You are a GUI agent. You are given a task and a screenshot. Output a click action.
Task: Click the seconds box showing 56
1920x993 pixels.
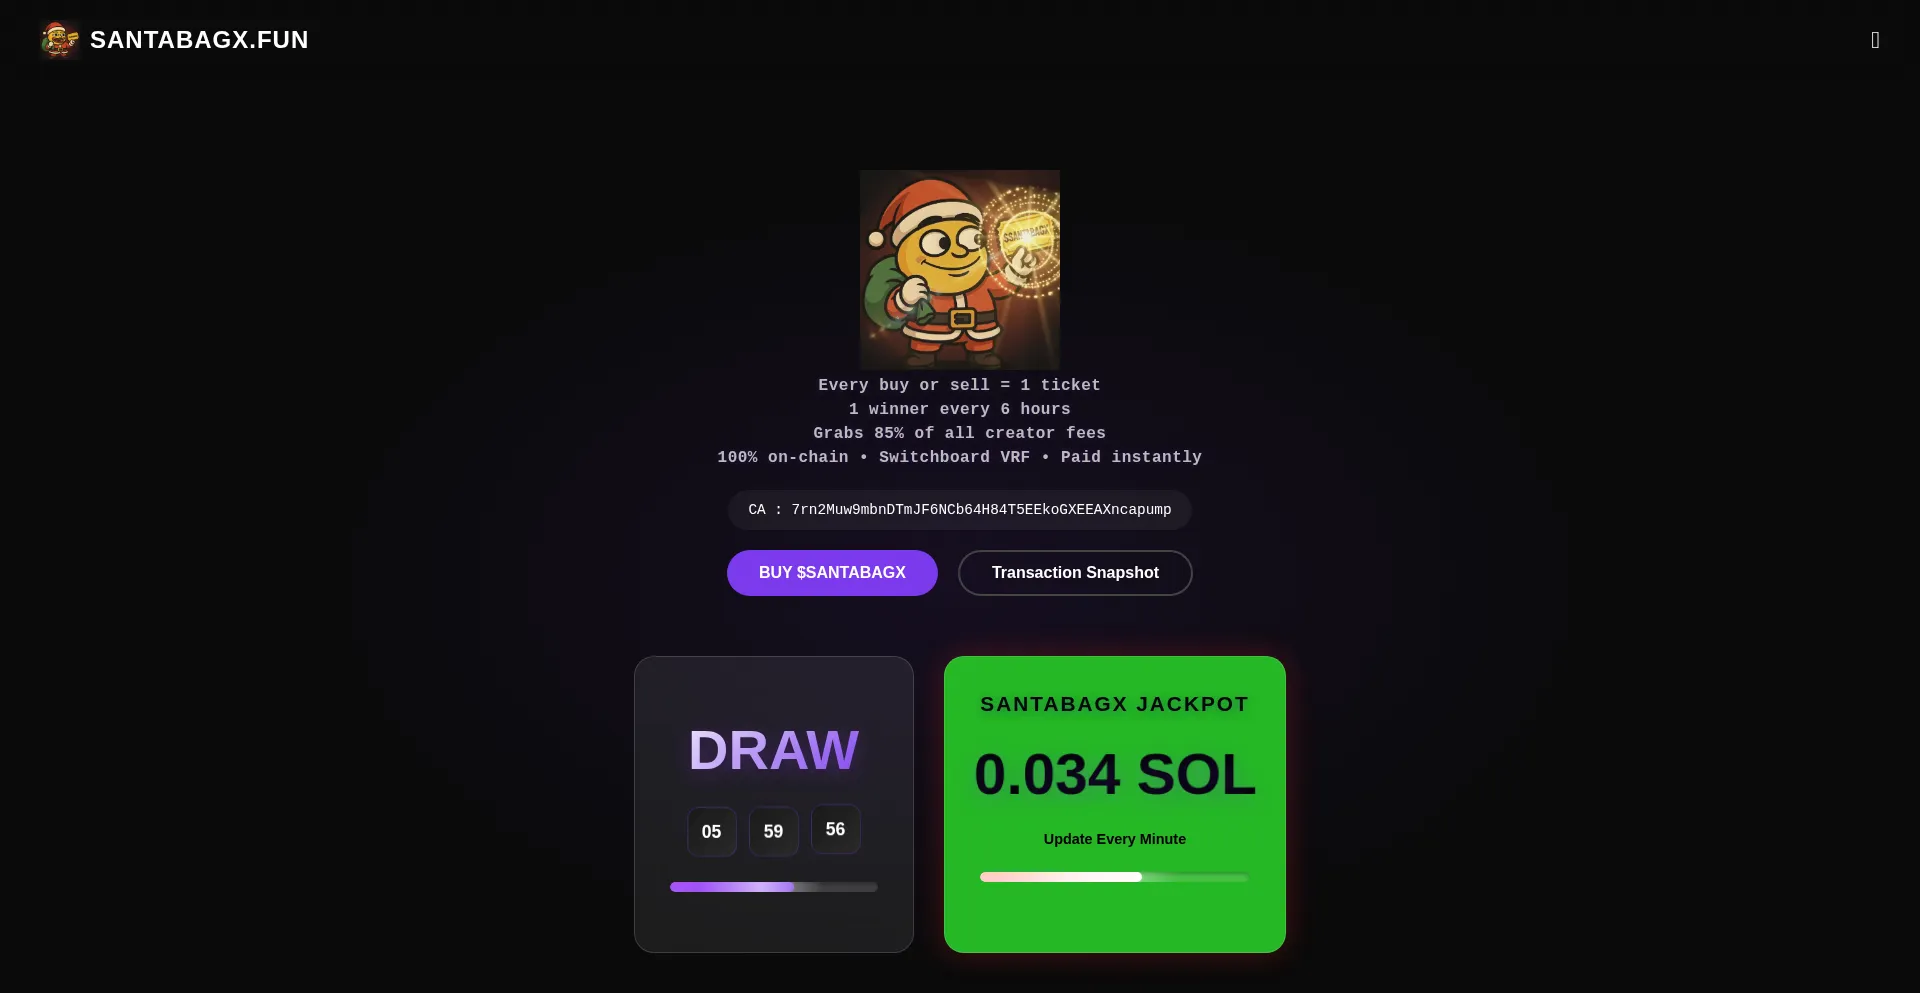coord(836,829)
